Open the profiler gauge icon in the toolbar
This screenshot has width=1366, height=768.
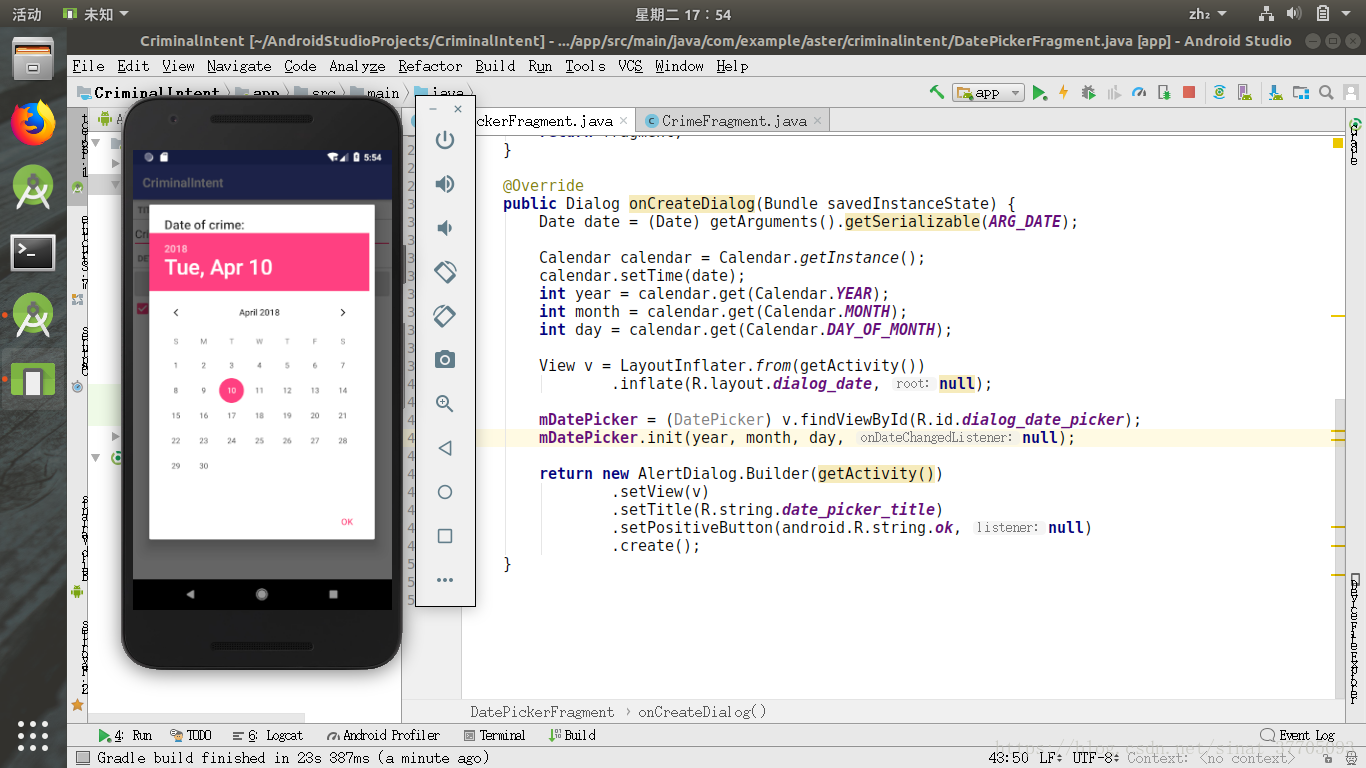coord(1139,92)
